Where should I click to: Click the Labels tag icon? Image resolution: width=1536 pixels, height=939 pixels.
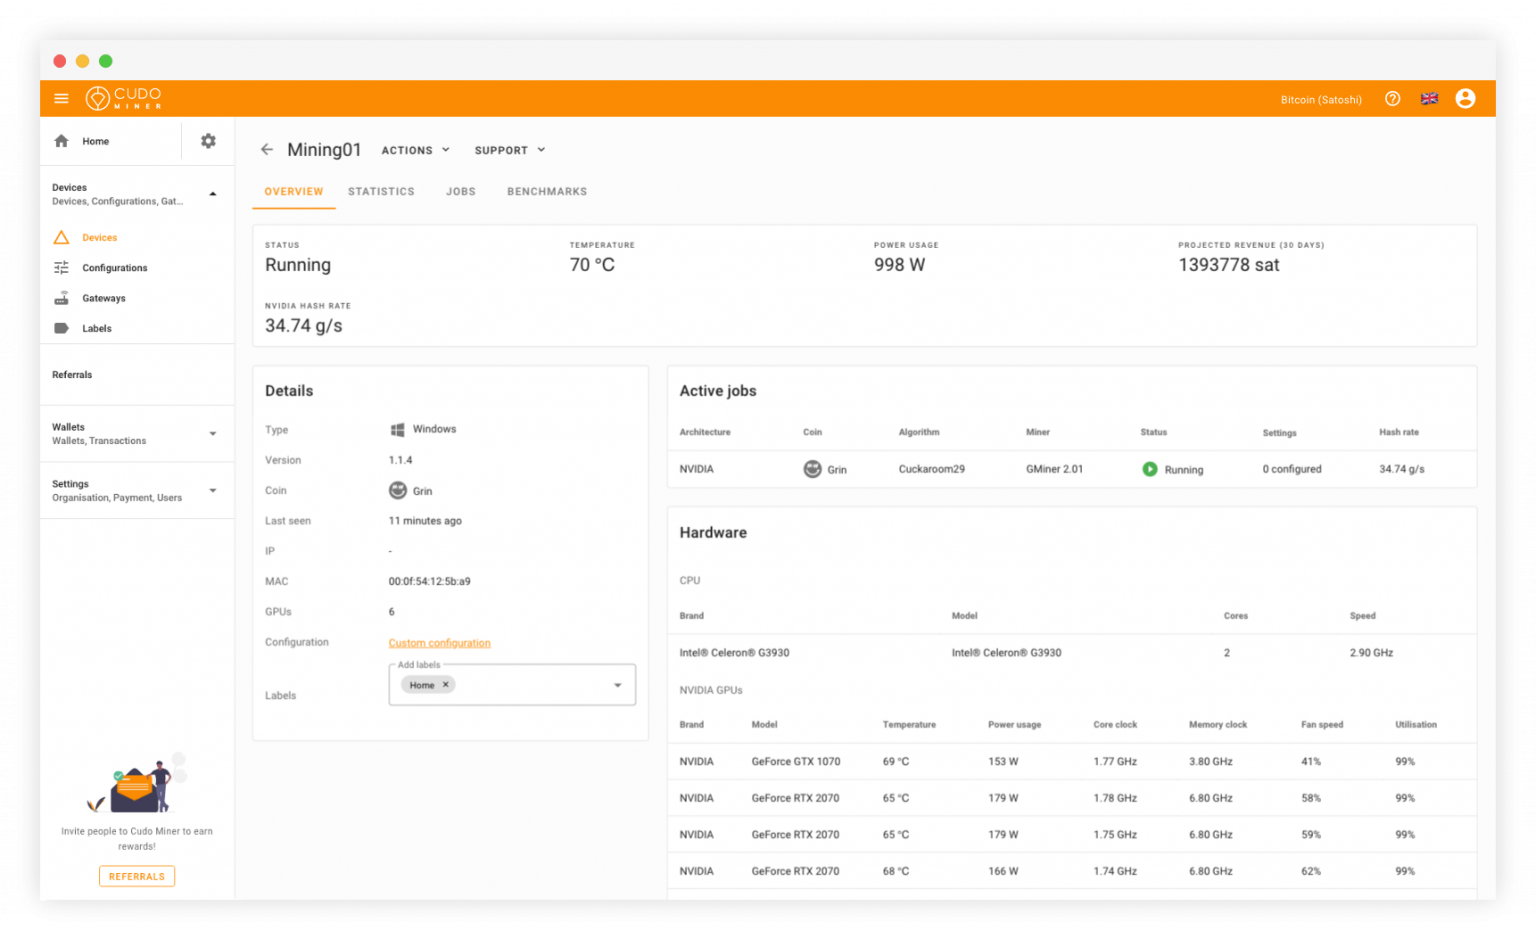pos(61,328)
